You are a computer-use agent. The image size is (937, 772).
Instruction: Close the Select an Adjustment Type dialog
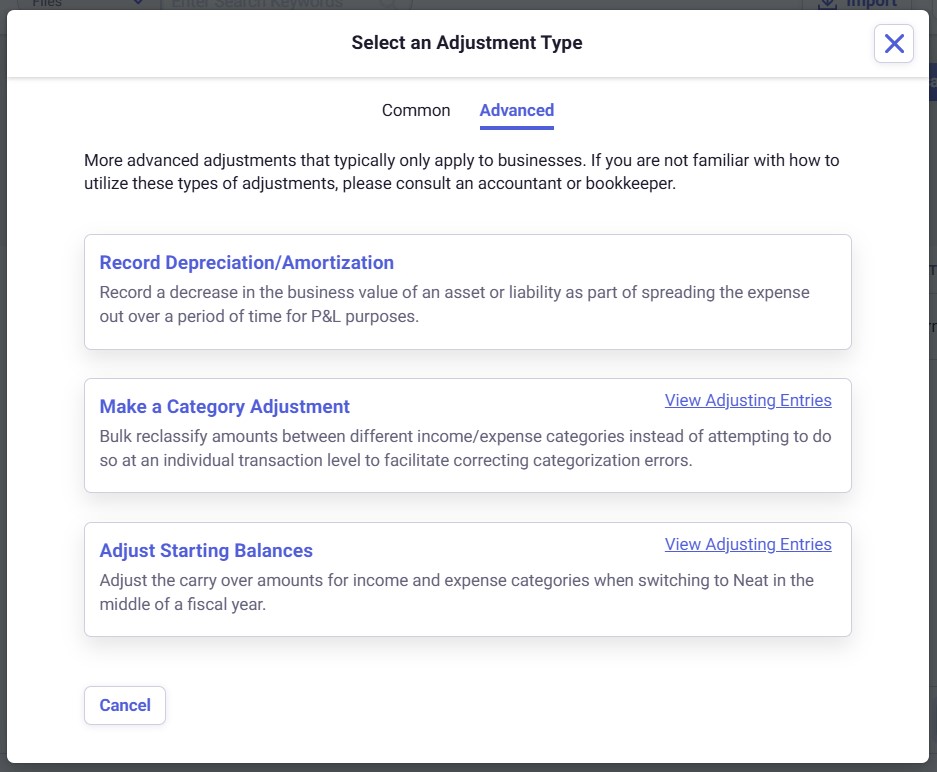click(x=893, y=44)
